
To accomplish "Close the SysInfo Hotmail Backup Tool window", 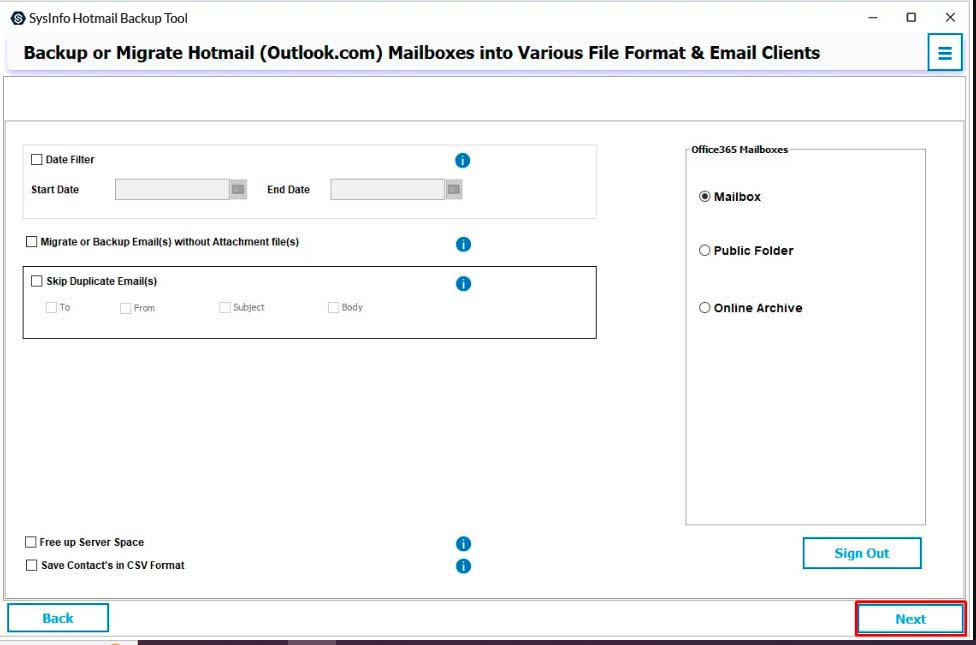I will [x=950, y=17].
